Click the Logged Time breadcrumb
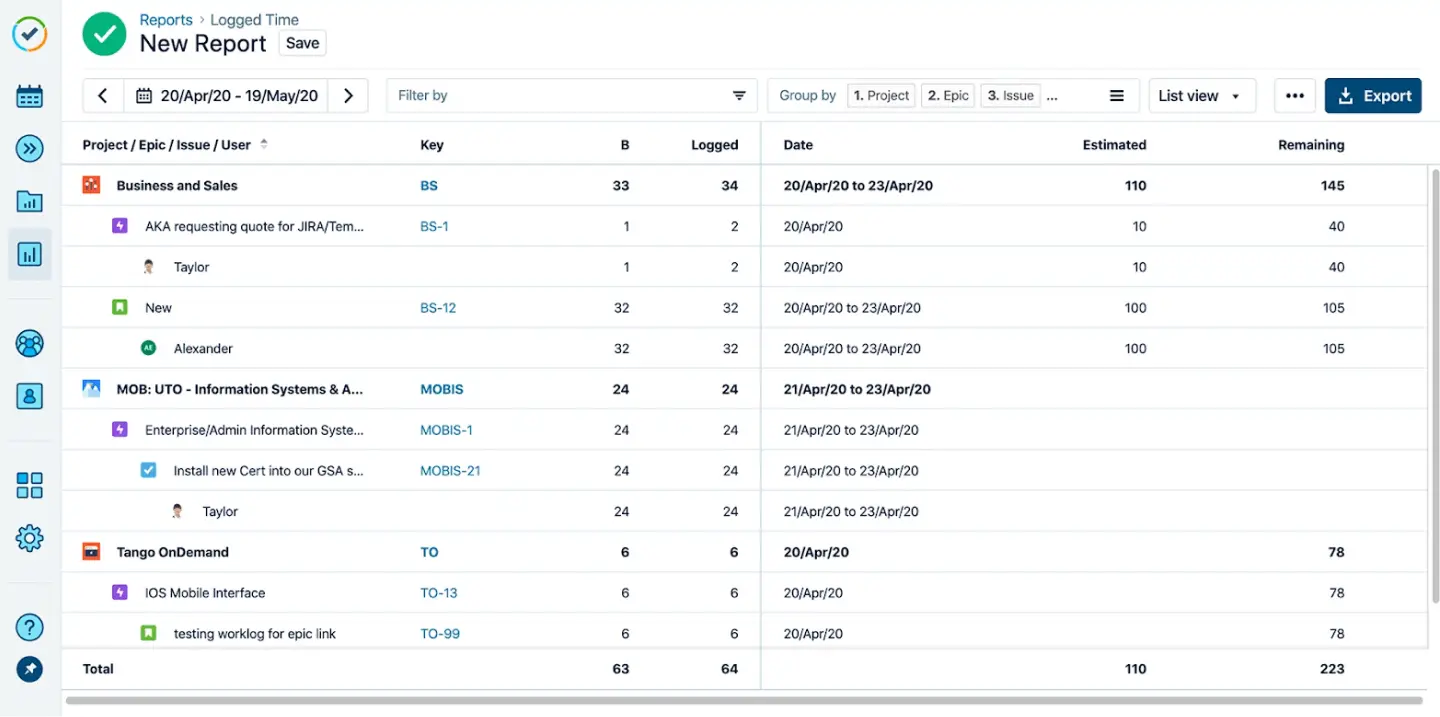Image resolution: width=1440 pixels, height=717 pixels. [254, 19]
